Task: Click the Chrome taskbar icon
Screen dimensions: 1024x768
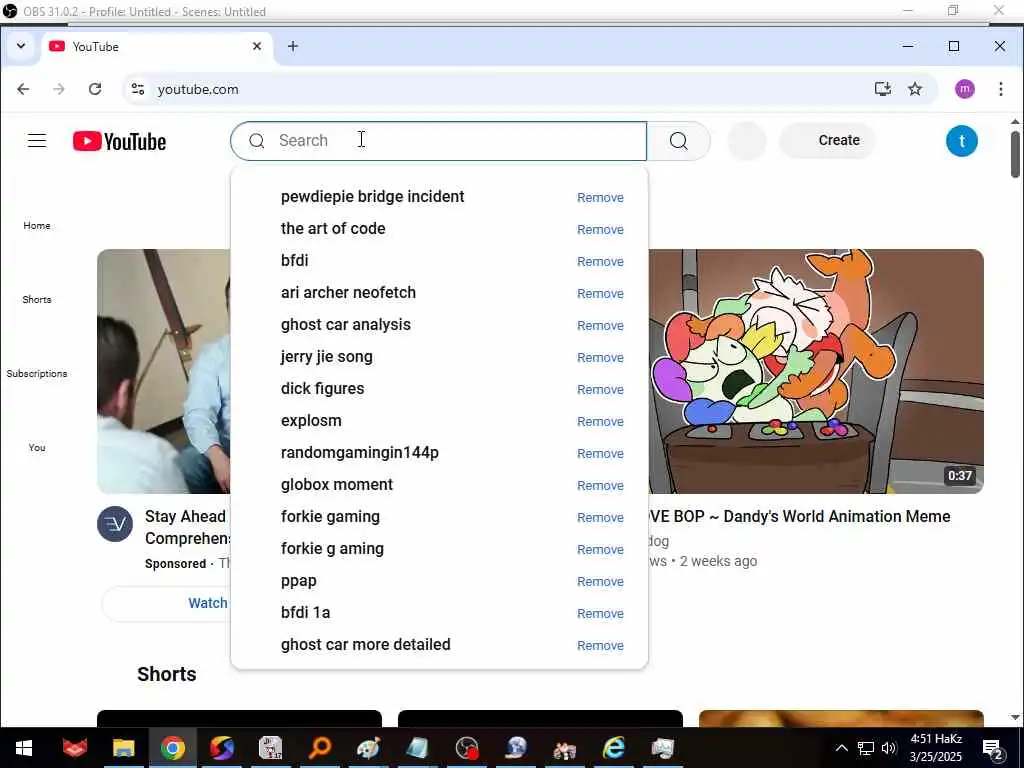Action: pyautogui.click(x=173, y=748)
